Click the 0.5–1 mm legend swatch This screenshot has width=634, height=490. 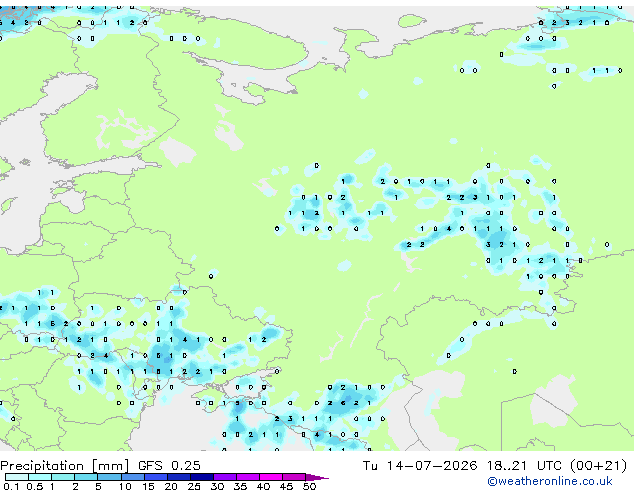pyautogui.click(x=40, y=477)
